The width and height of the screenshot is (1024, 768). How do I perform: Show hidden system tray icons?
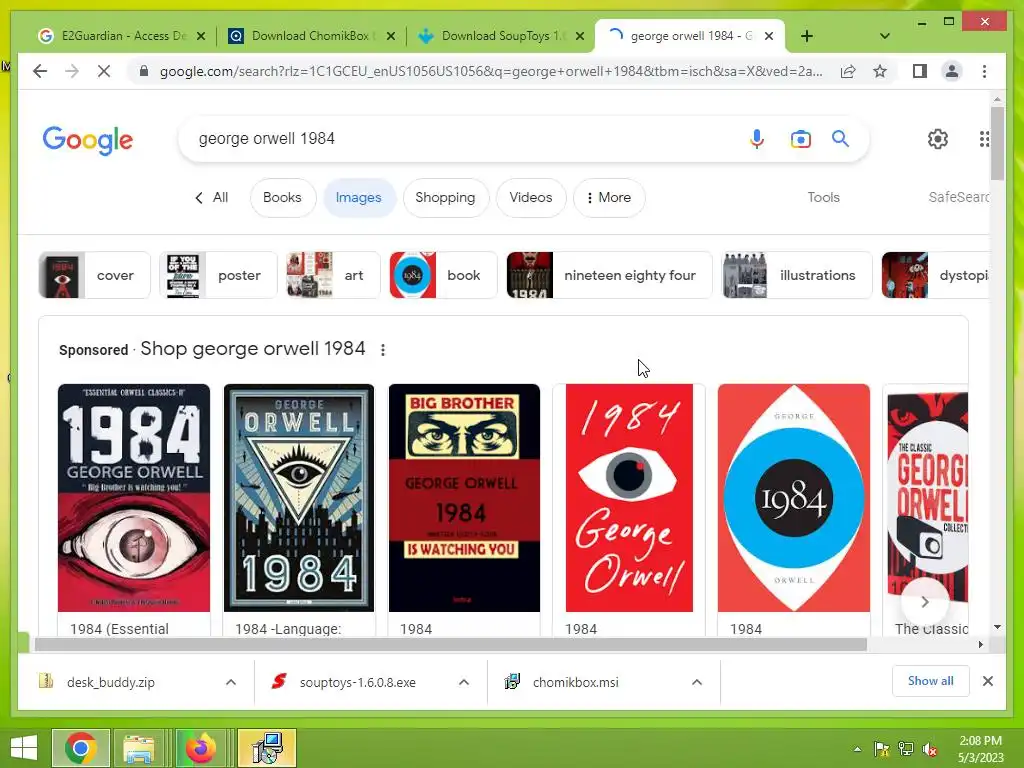click(857, 749)
